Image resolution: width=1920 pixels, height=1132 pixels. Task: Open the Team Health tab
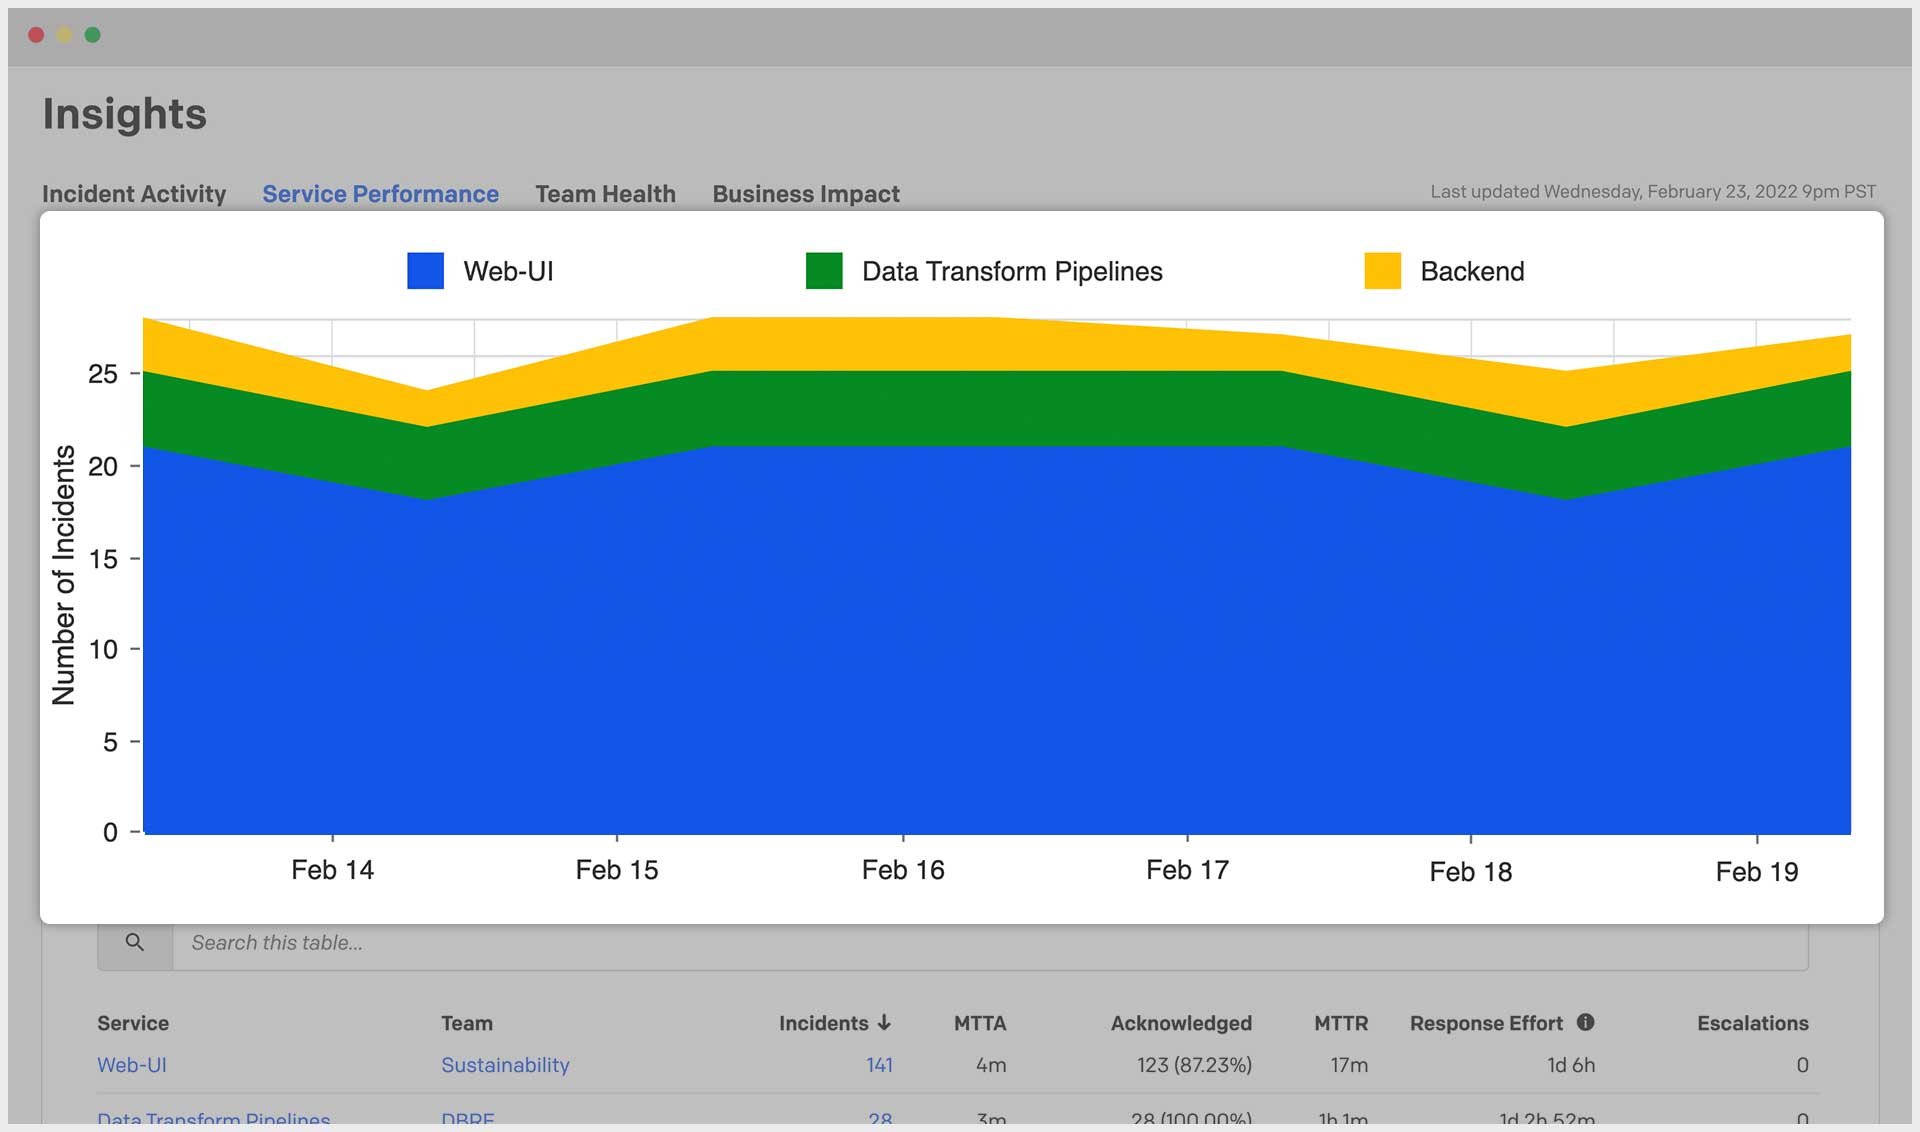(x=605, y=194)
